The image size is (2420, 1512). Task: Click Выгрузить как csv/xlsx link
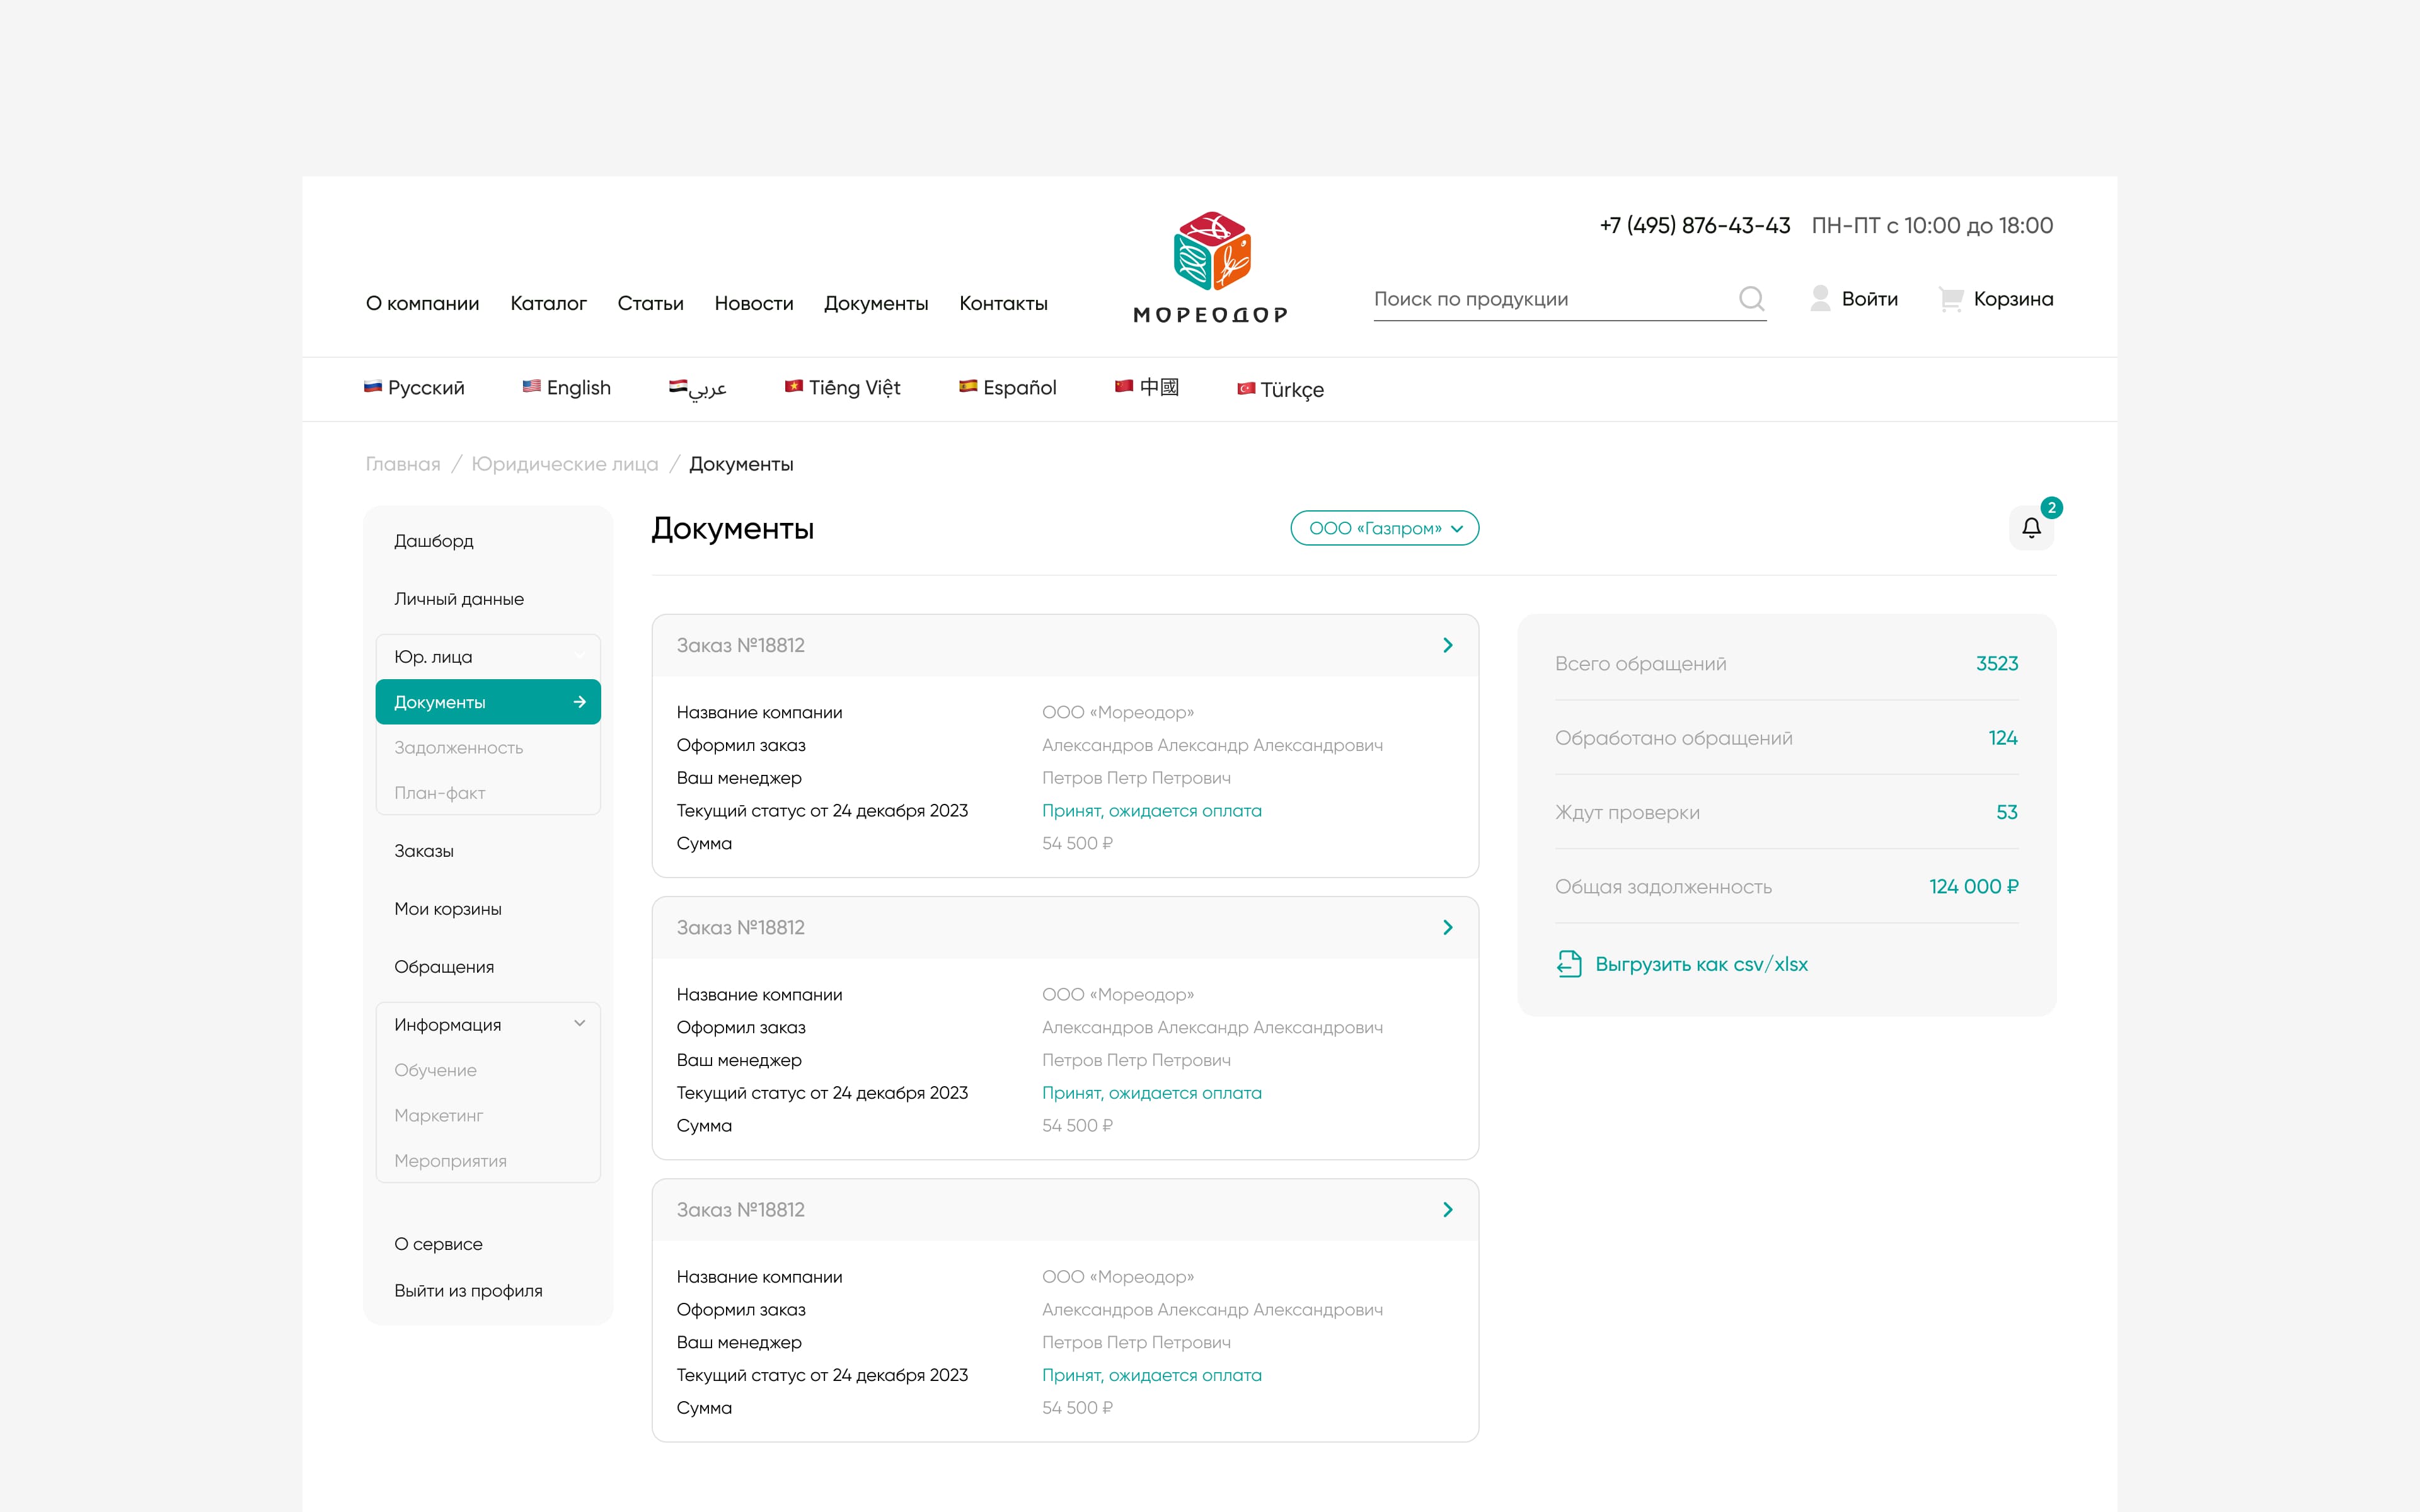coord(1700,964)
